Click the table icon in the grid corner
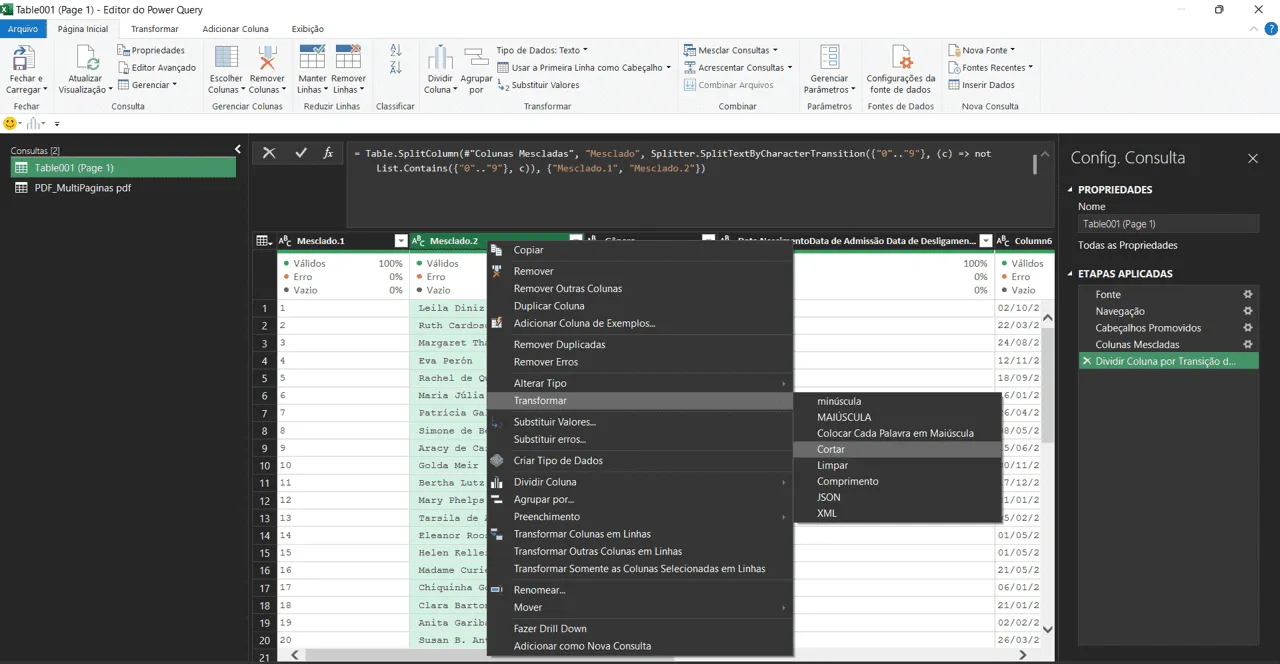Screen dimensions: 1280x664 [262, 241]
